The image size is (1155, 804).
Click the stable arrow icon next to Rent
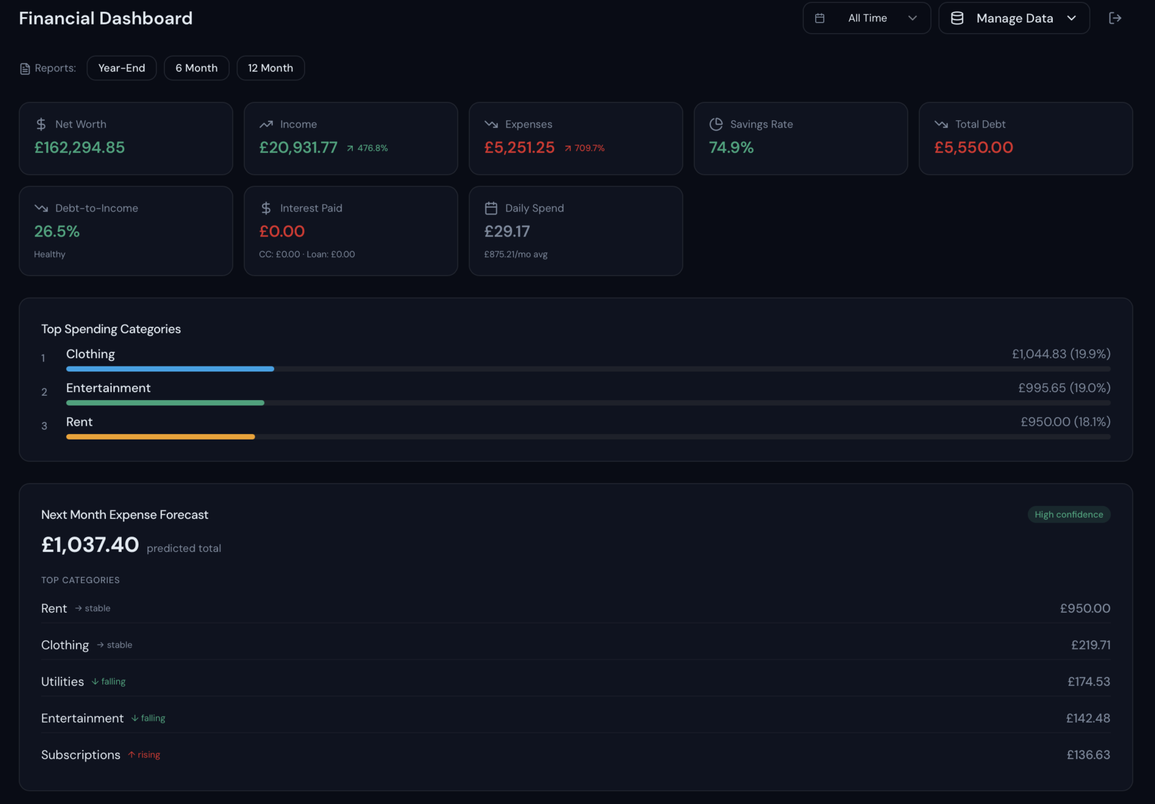[x=79, y=609]
